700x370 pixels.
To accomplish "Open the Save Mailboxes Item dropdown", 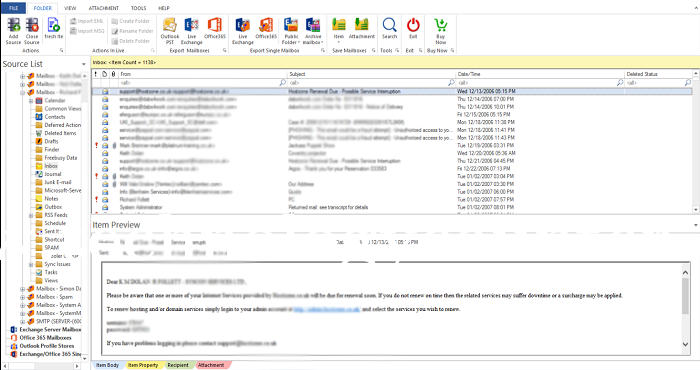I will coord(339,31).
